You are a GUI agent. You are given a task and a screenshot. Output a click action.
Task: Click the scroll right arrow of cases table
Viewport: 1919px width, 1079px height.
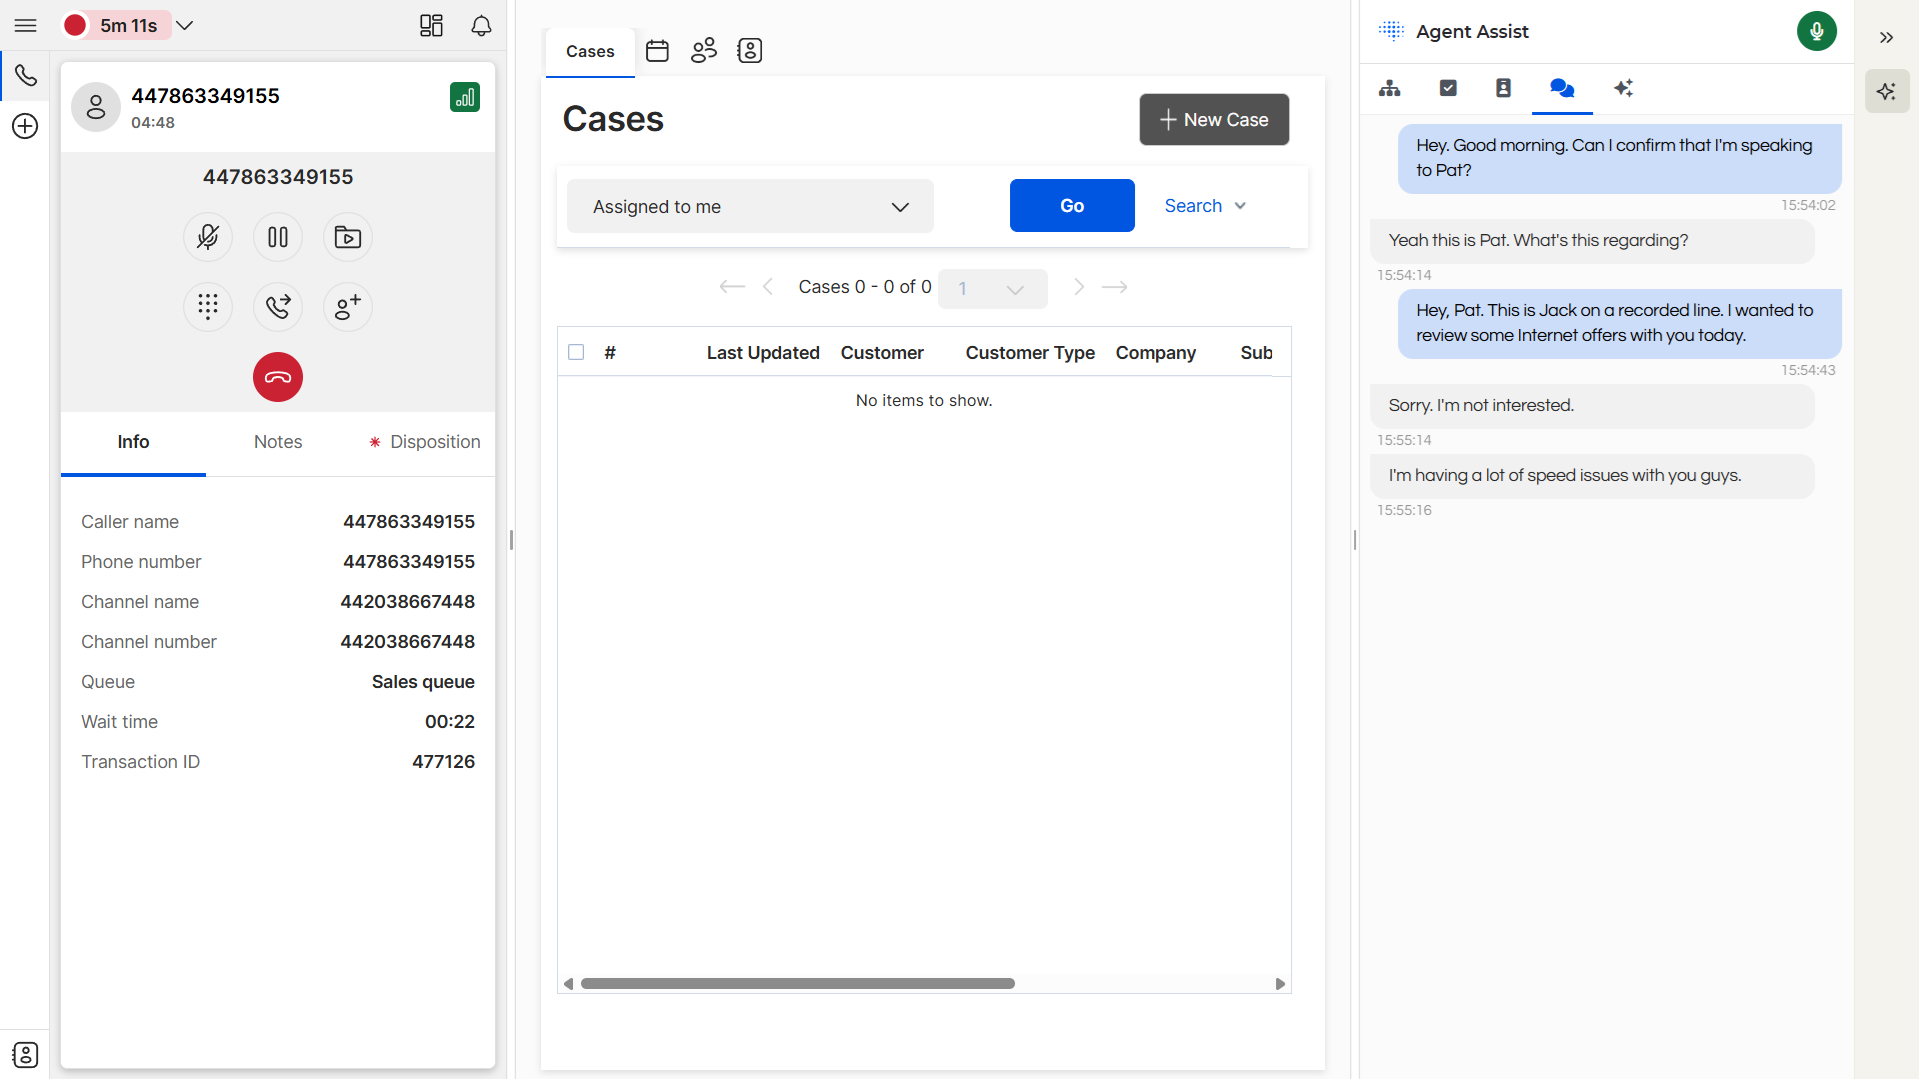[x=1280, y=984]
